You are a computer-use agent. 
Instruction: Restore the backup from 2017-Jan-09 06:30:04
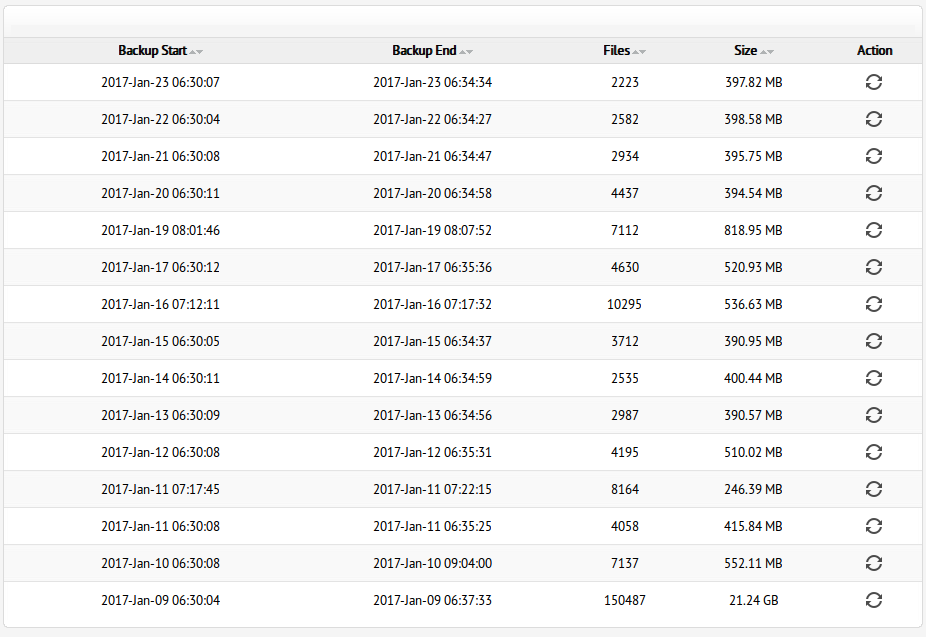[x=873, y=600]
